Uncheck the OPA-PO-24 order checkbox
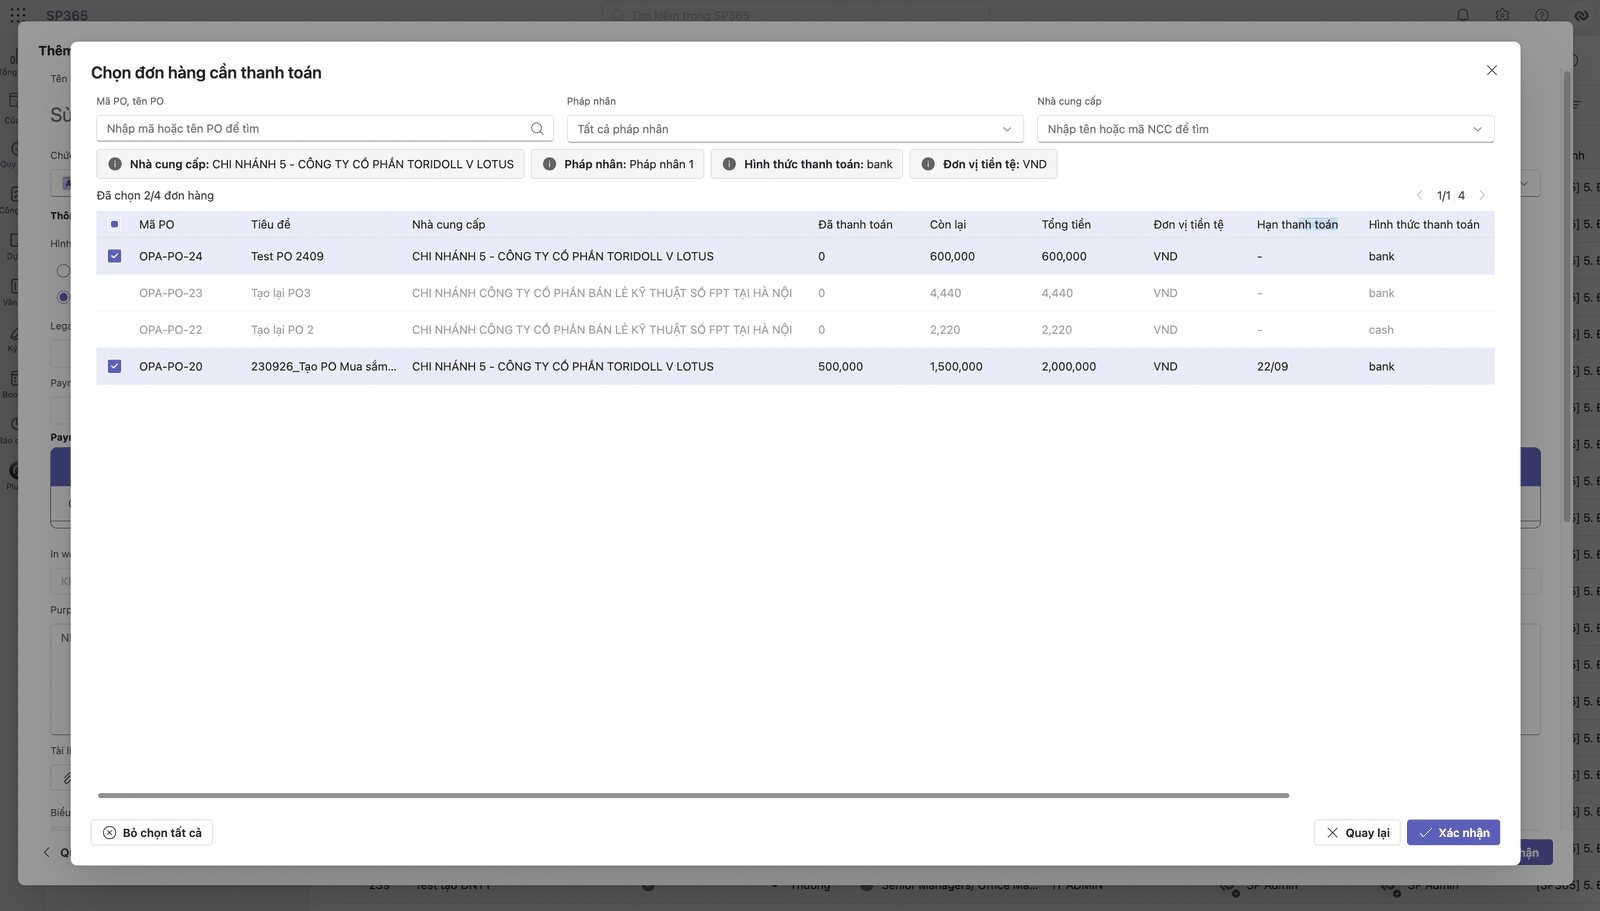Screen dimensions: 1600x911 point(114,256)
